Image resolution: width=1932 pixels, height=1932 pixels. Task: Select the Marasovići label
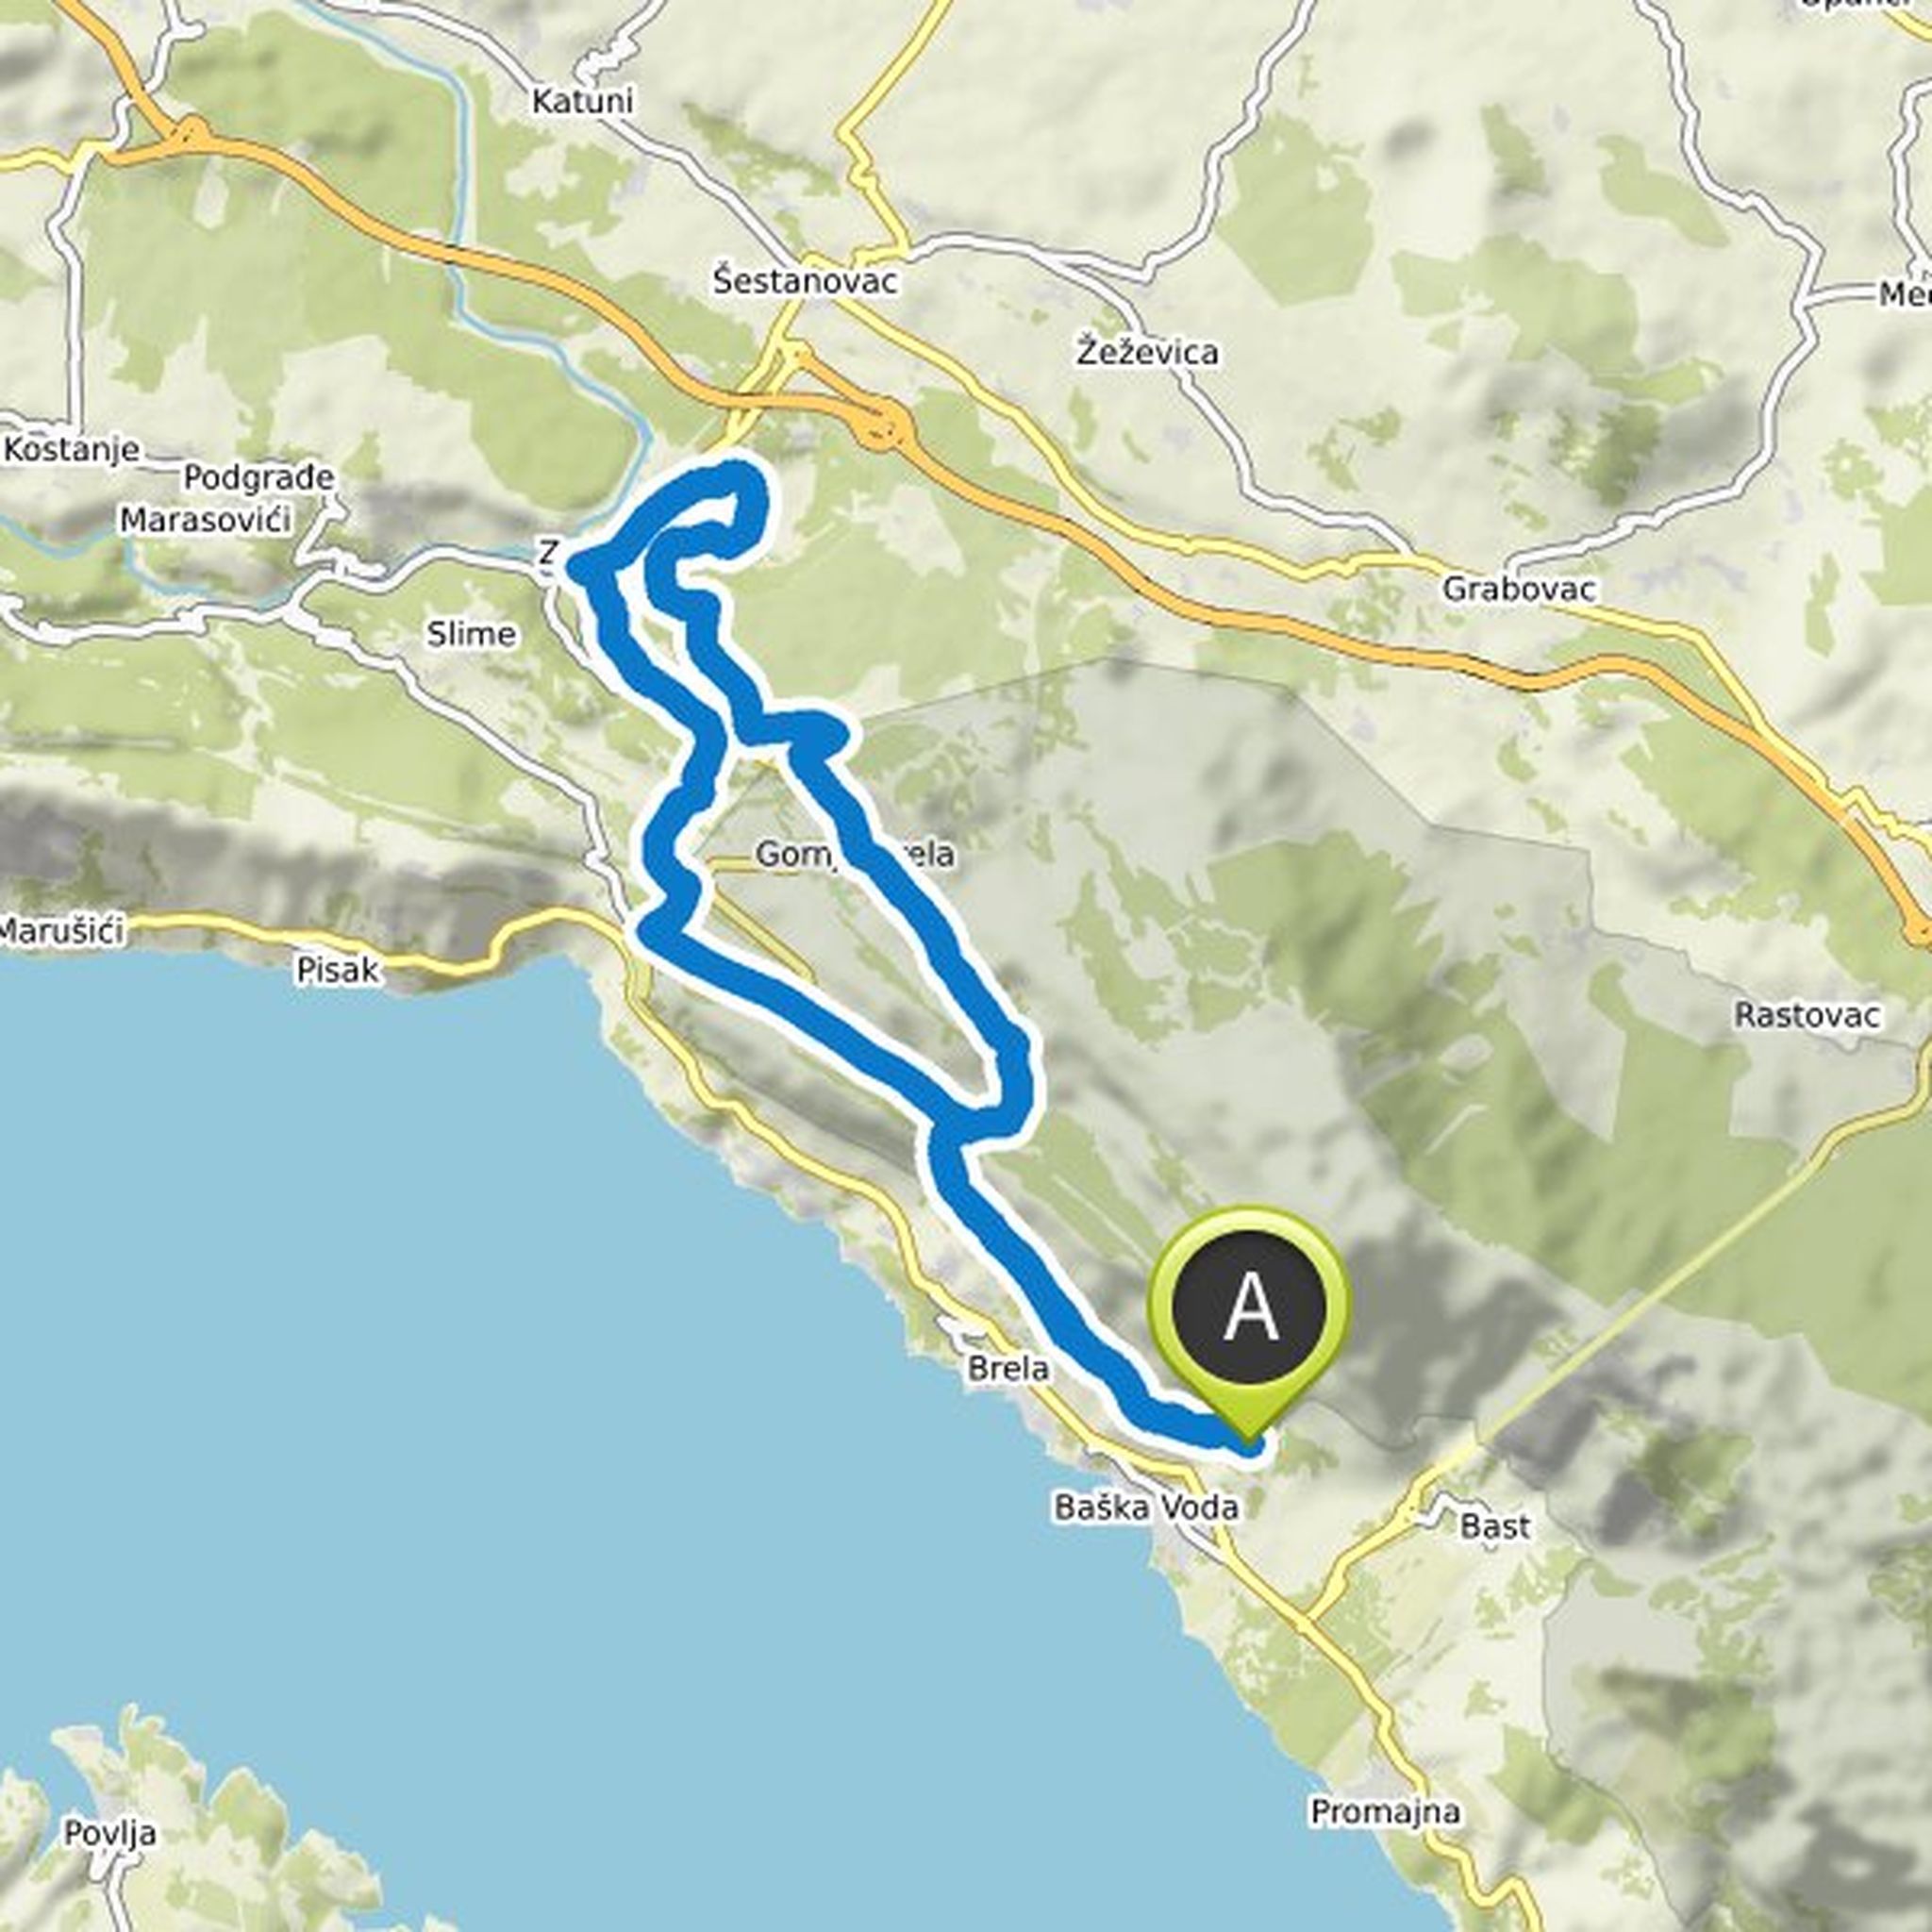coord(205,520)
